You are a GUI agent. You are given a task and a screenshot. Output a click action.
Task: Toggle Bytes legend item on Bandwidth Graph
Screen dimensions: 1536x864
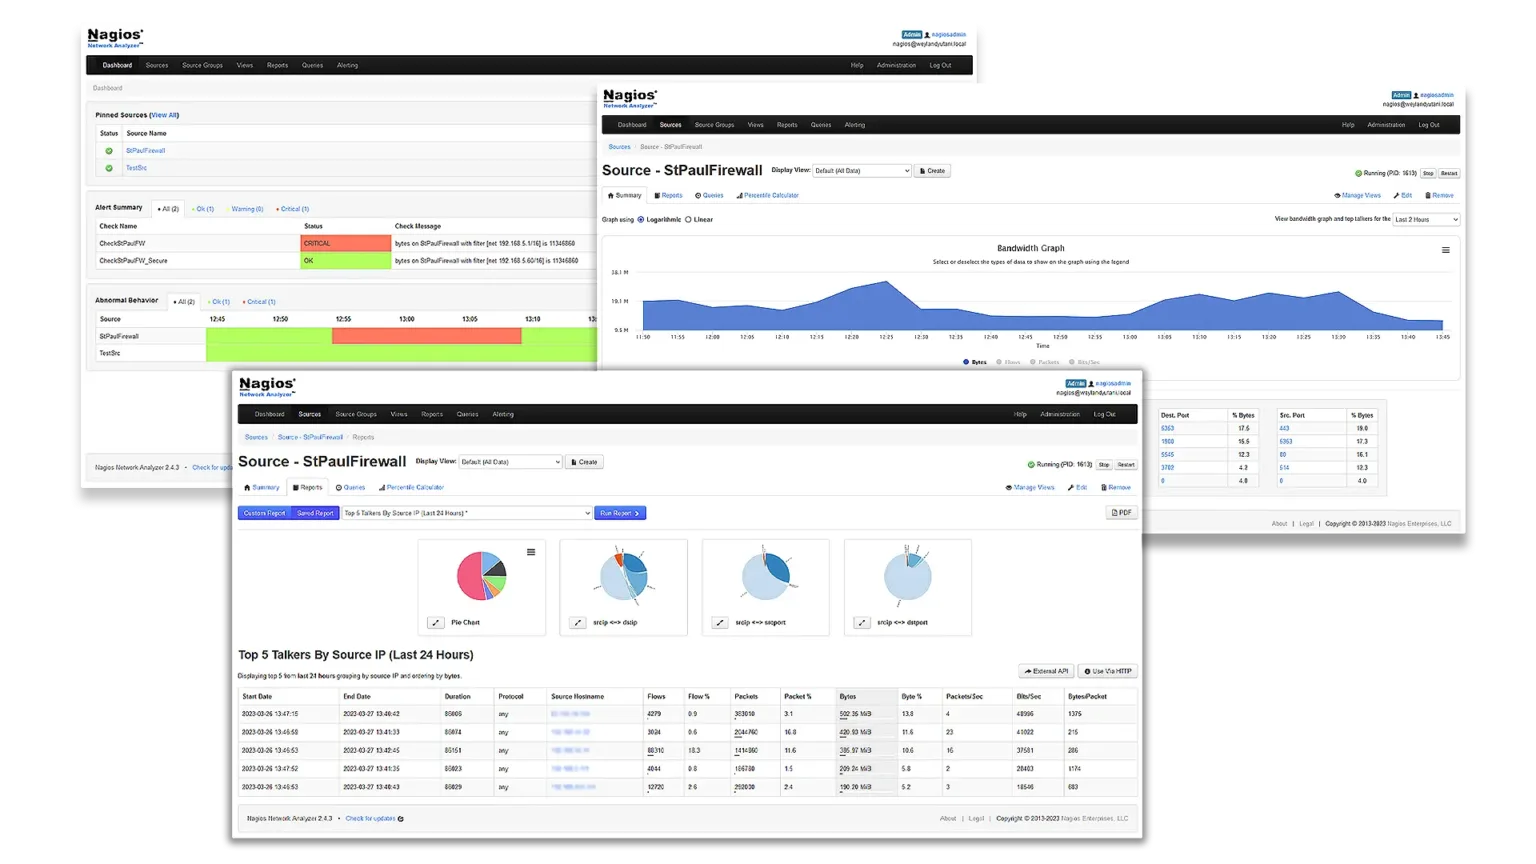975,362
